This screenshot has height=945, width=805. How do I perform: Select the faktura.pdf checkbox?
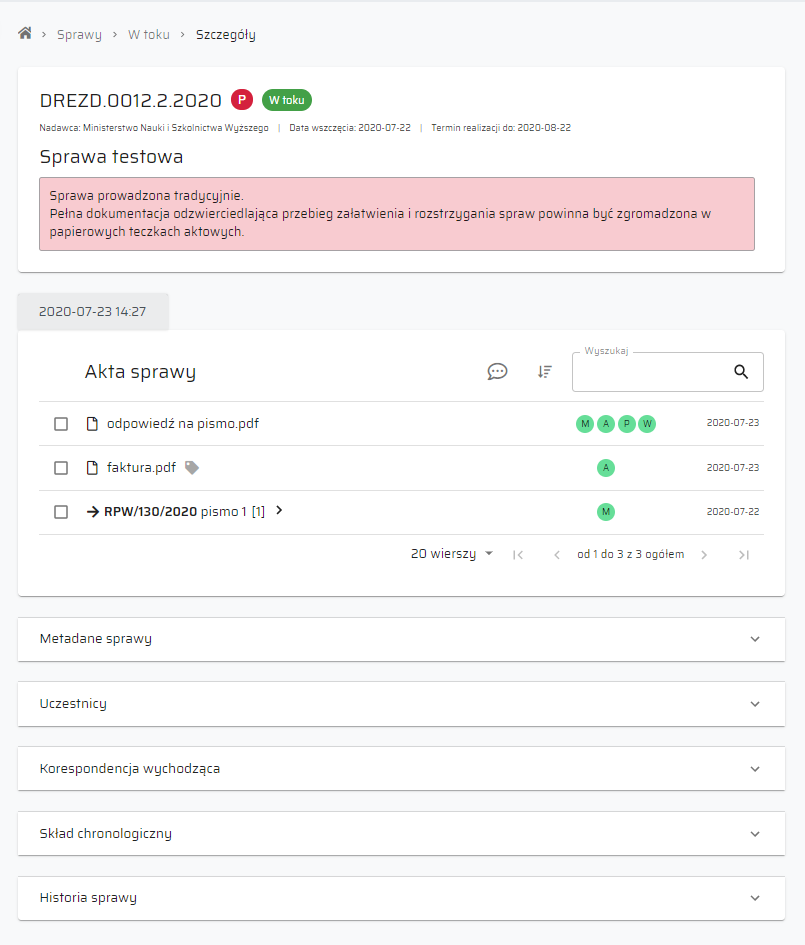click(x=61, y=468)
